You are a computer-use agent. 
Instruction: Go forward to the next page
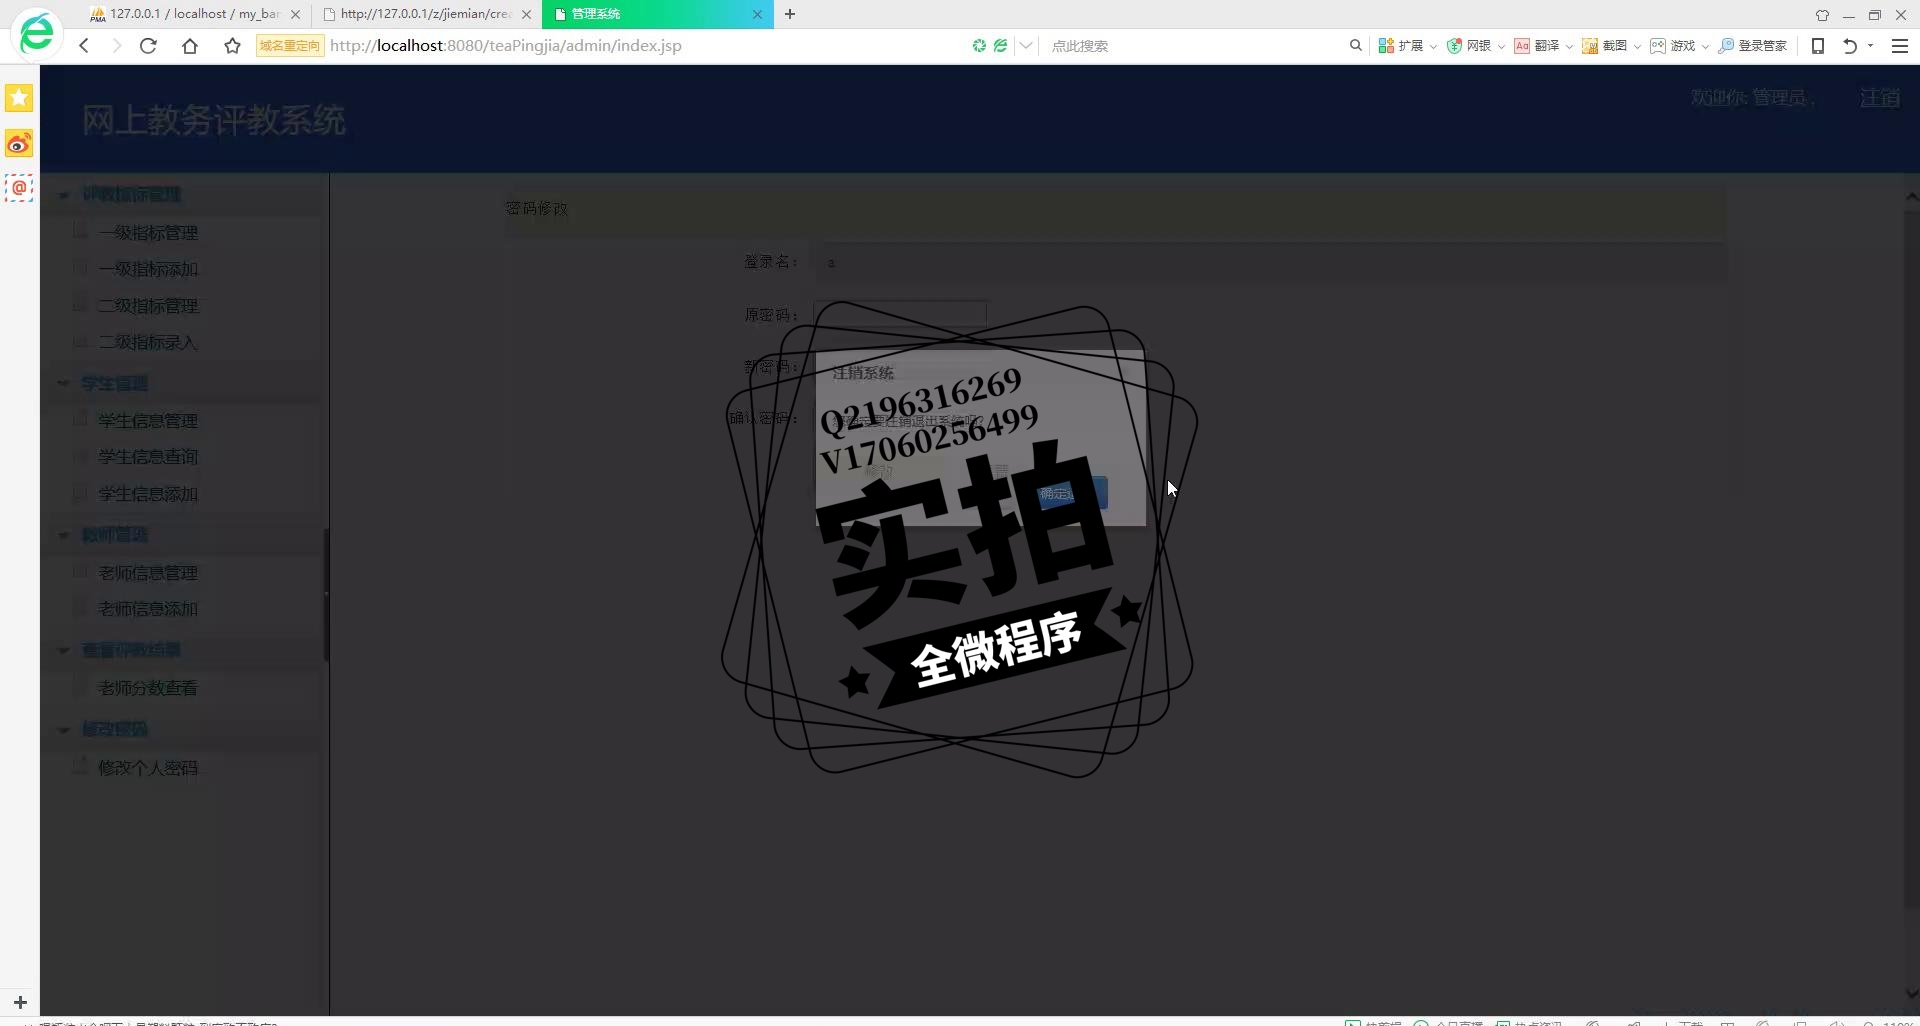pos(116,46)
